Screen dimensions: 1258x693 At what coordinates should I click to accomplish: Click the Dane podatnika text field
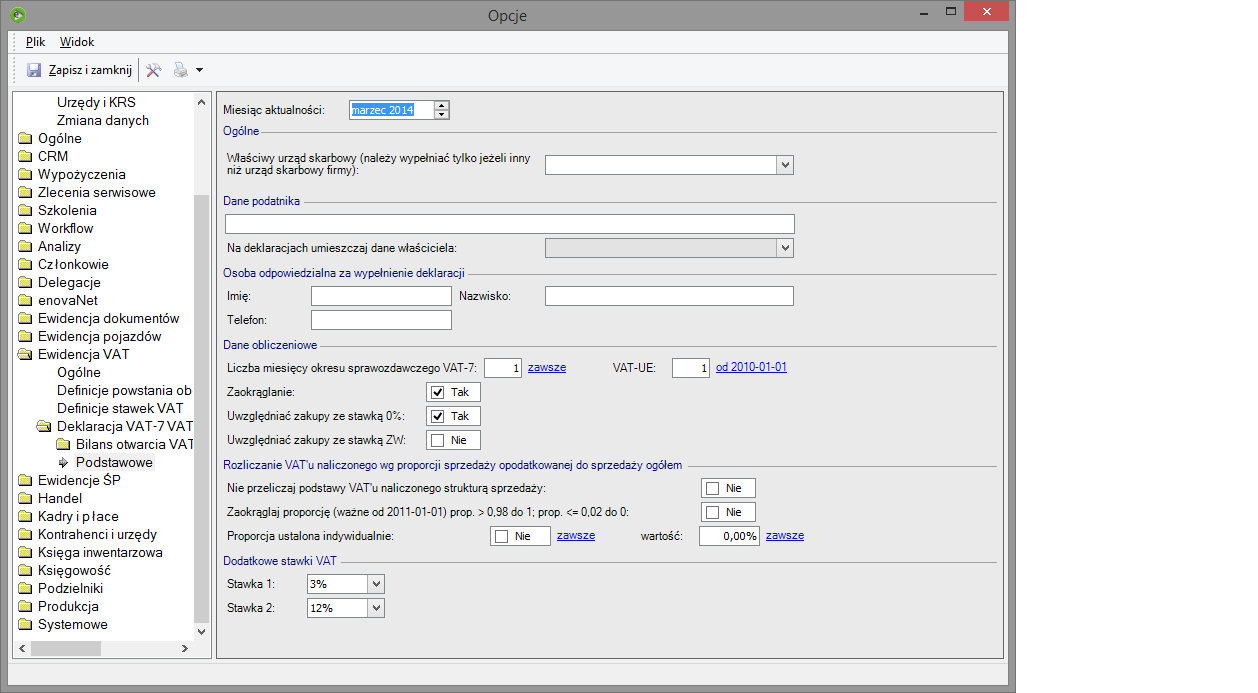[510, 224]
